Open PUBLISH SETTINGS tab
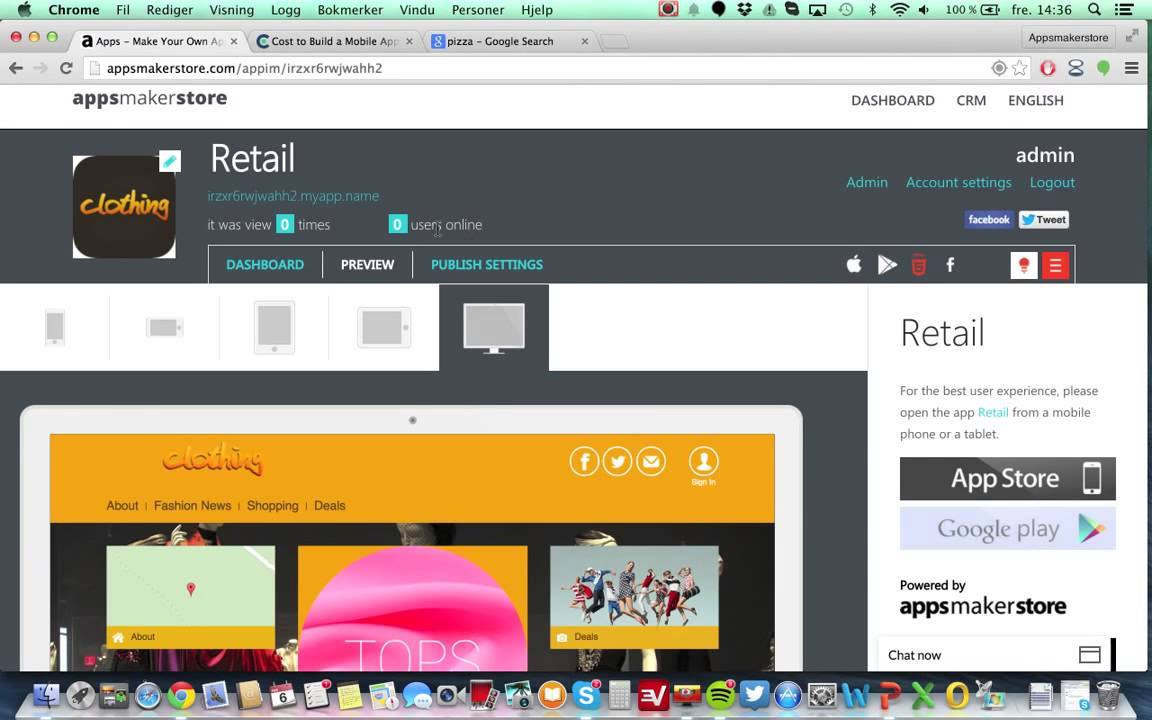 [486, 264]
